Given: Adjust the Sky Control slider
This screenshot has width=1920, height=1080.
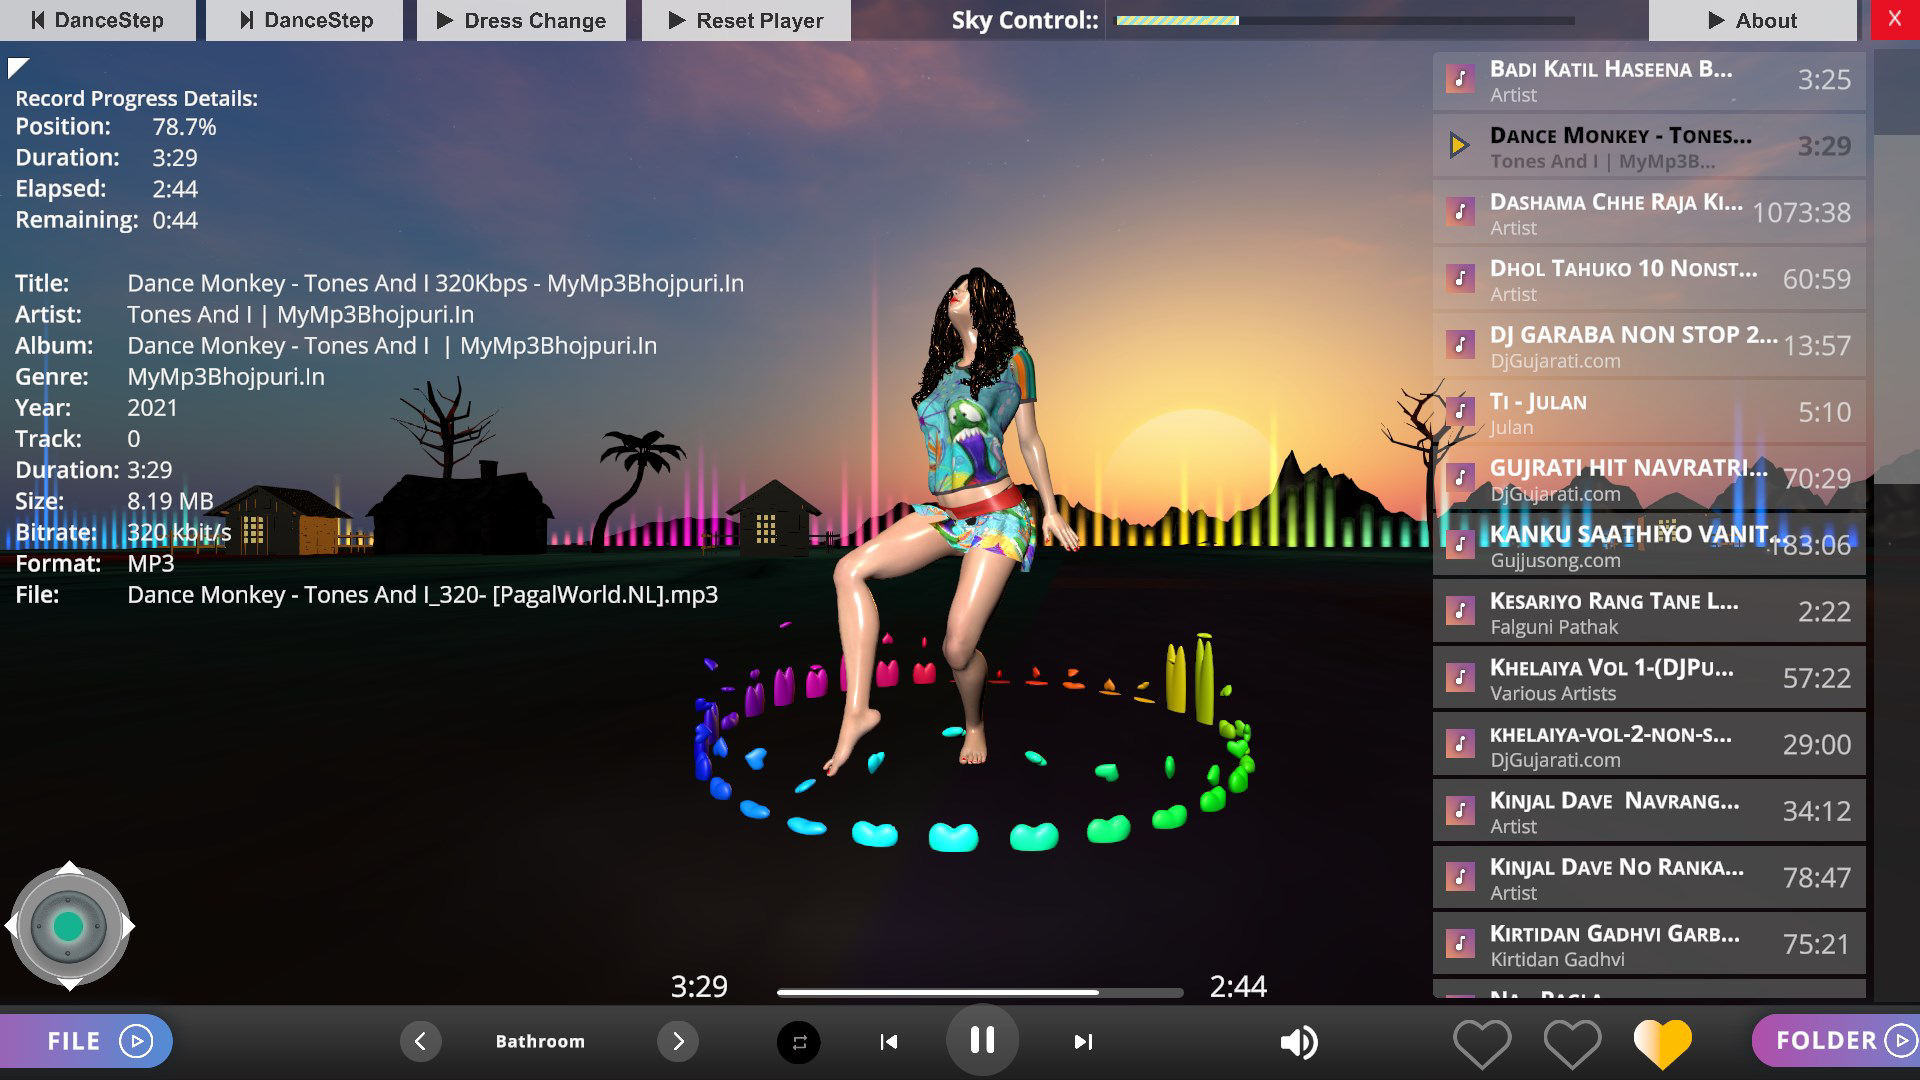Looking at the screenshot, I should click(1345, 20).
